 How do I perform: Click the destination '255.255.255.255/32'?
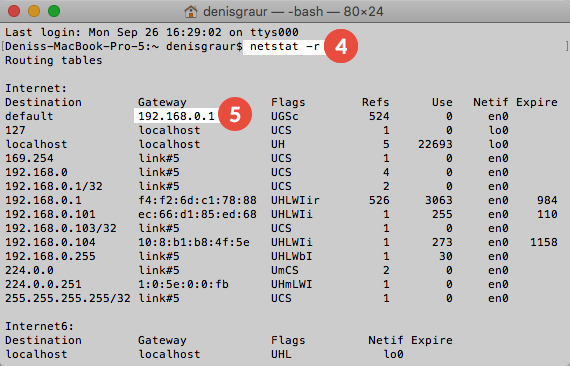(x=68, y=298)
